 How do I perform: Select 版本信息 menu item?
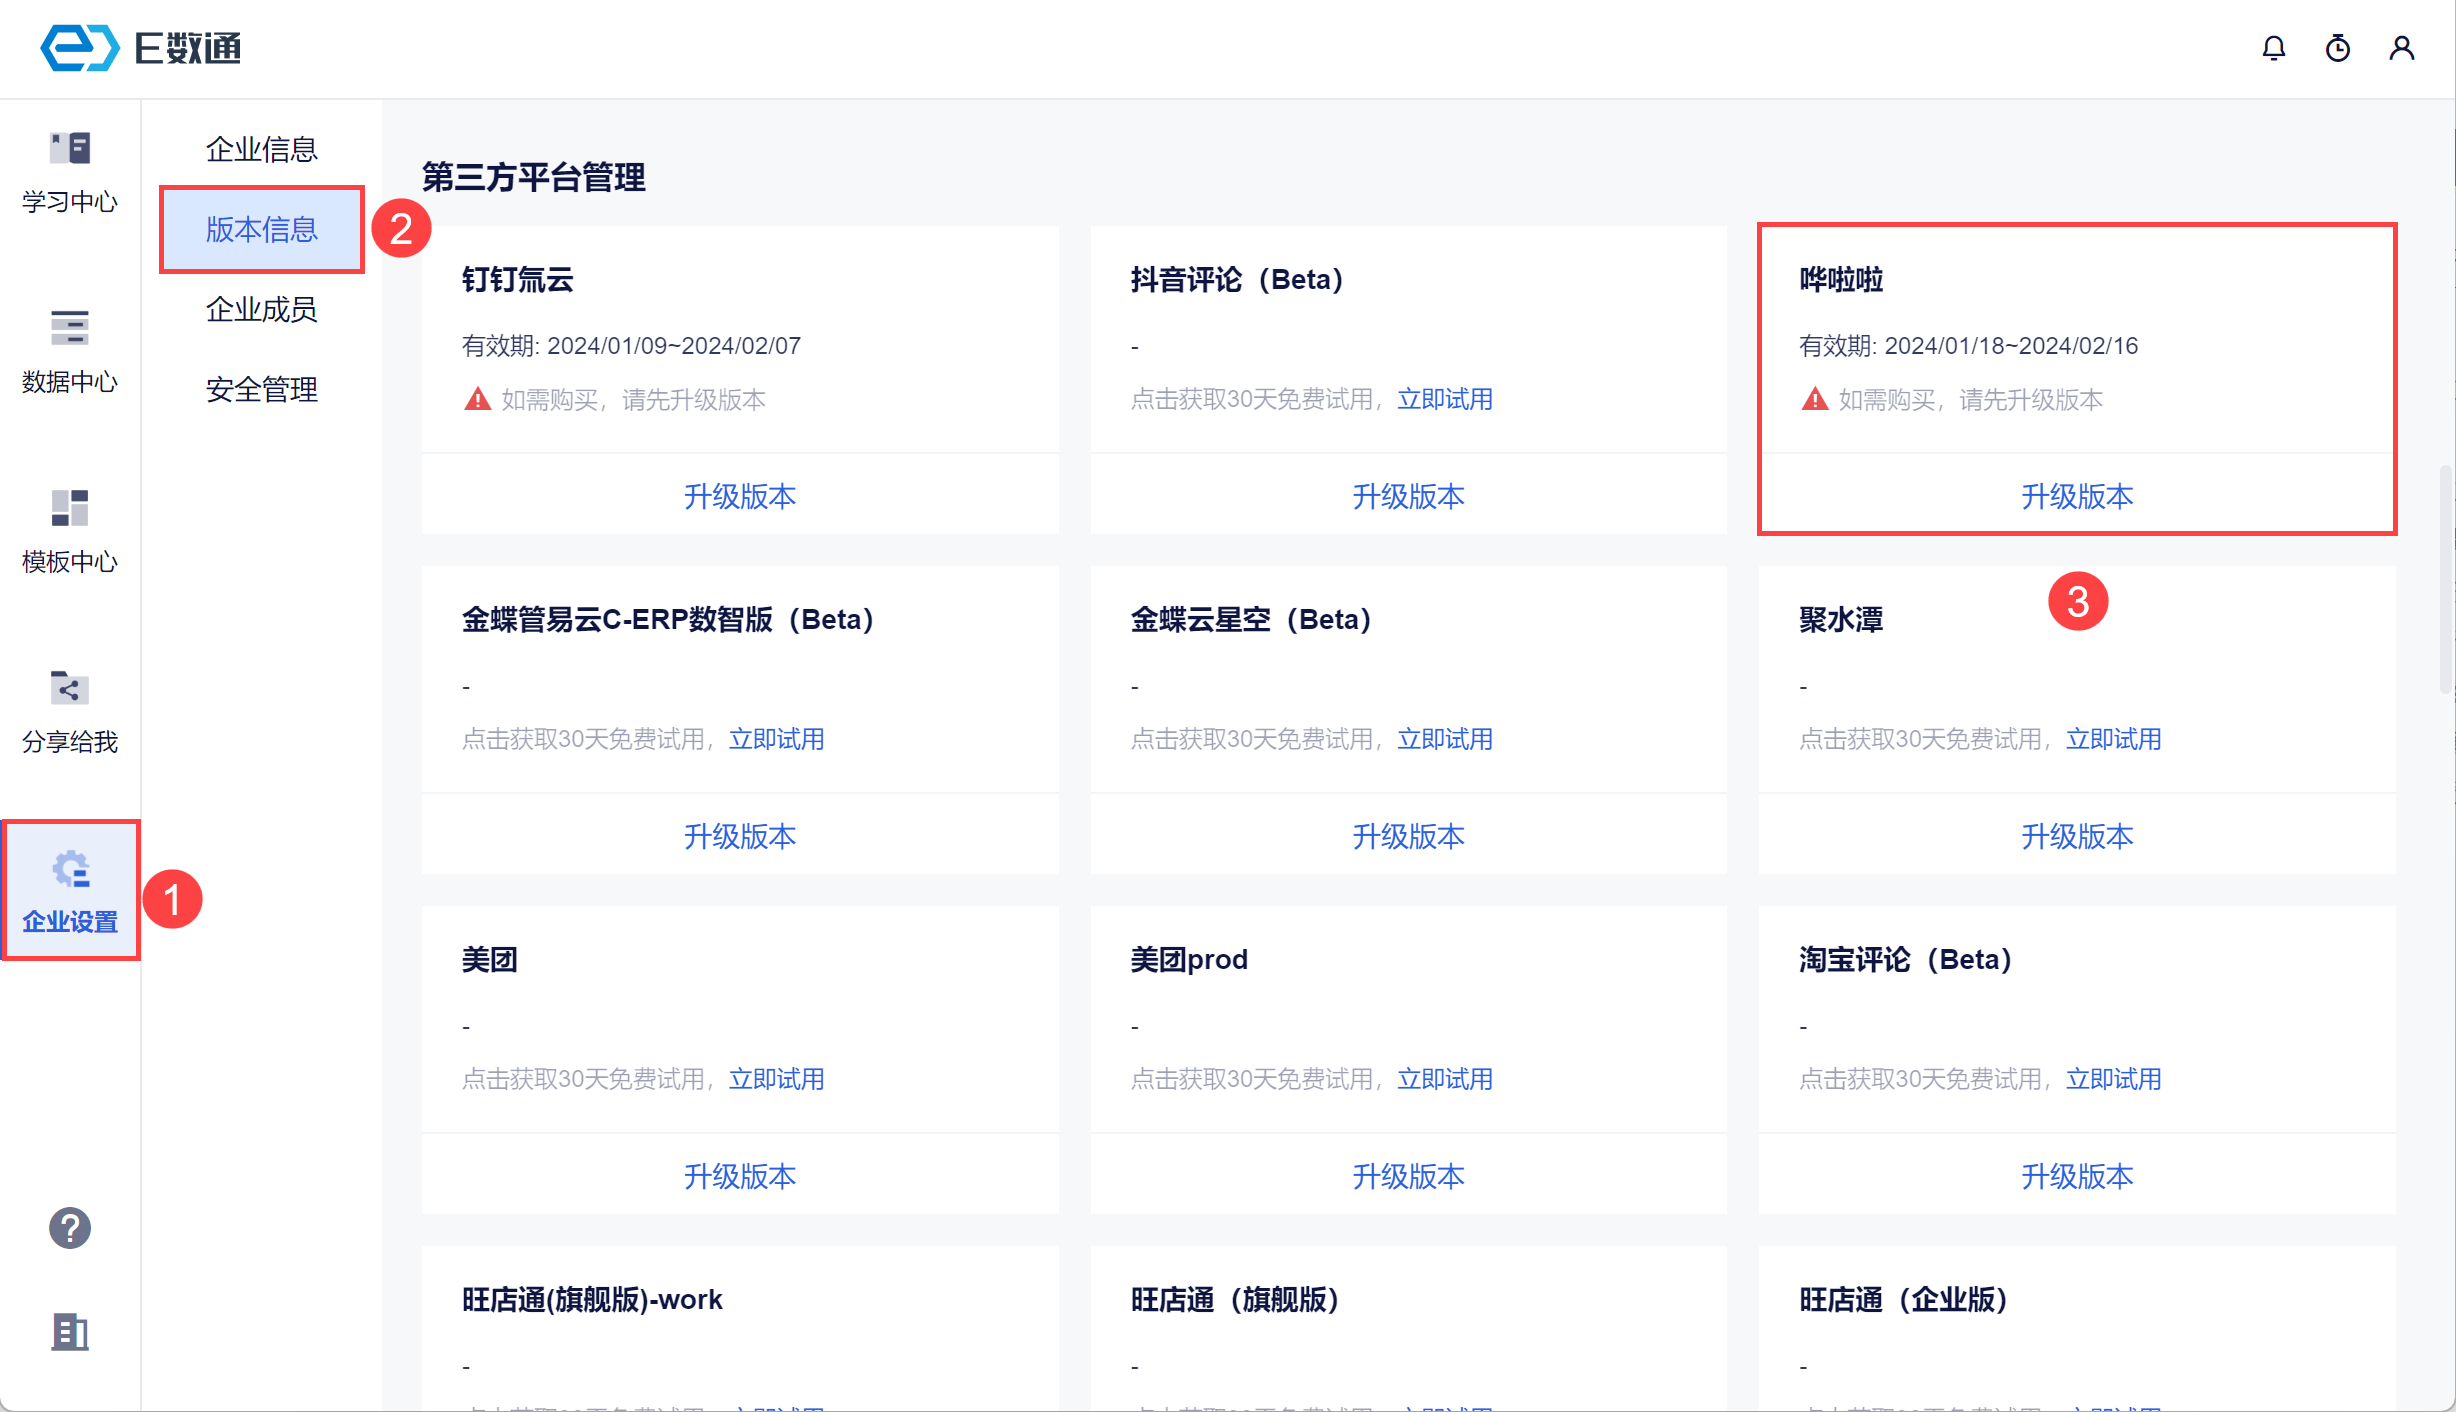pyautogui.click(x=261, y=229)
